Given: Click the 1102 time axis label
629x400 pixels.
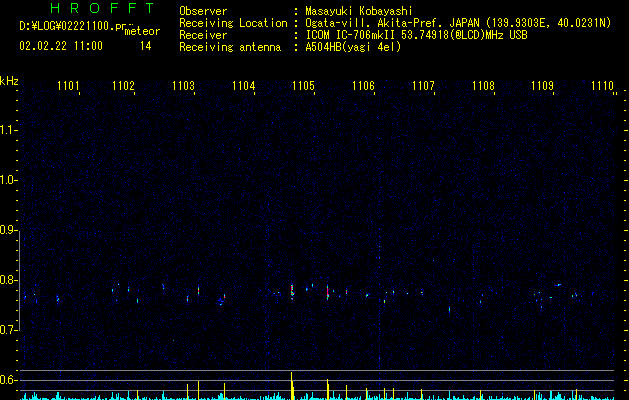Looking at the screenshot, I should [x=124, y=86].
